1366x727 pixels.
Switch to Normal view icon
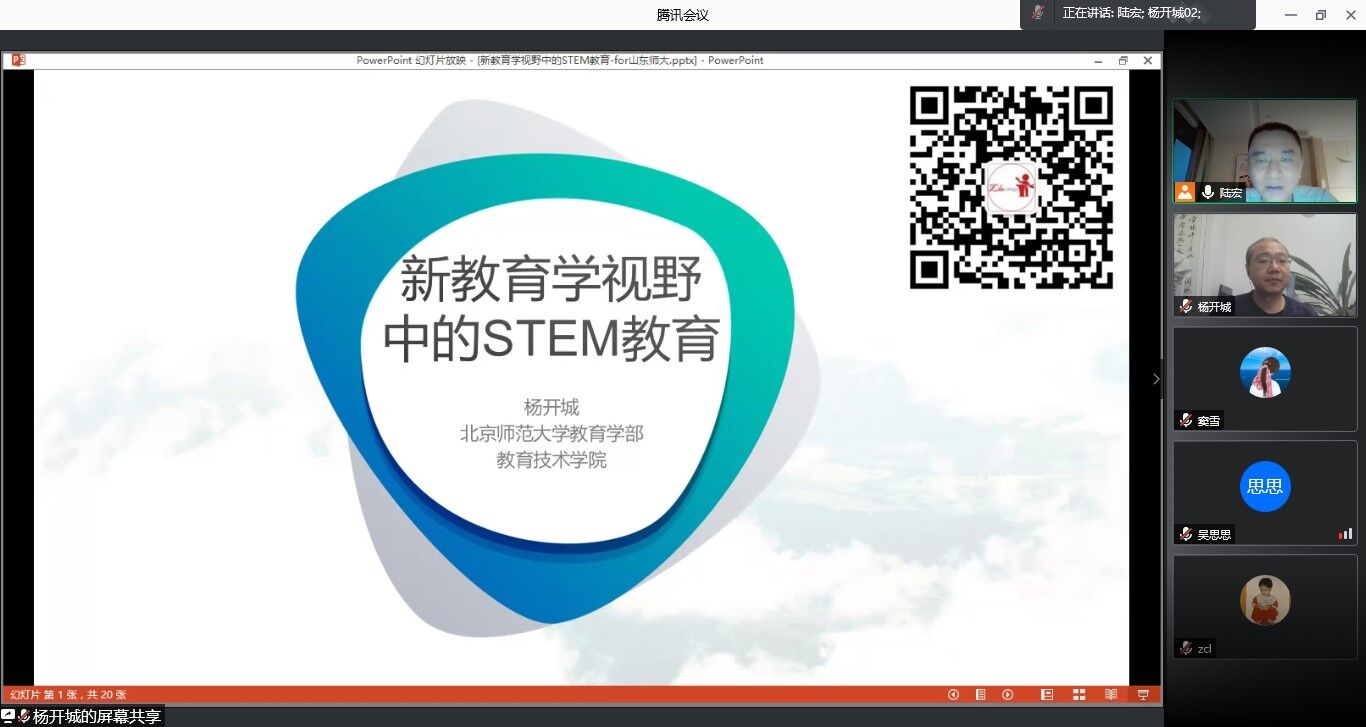(1047, 695)
